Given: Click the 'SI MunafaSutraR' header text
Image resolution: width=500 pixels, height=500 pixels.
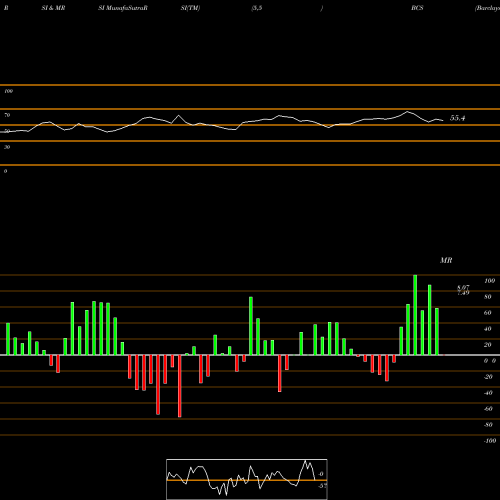Looking at the screenshot, I should pyautogui.click(x=123, y=8).
